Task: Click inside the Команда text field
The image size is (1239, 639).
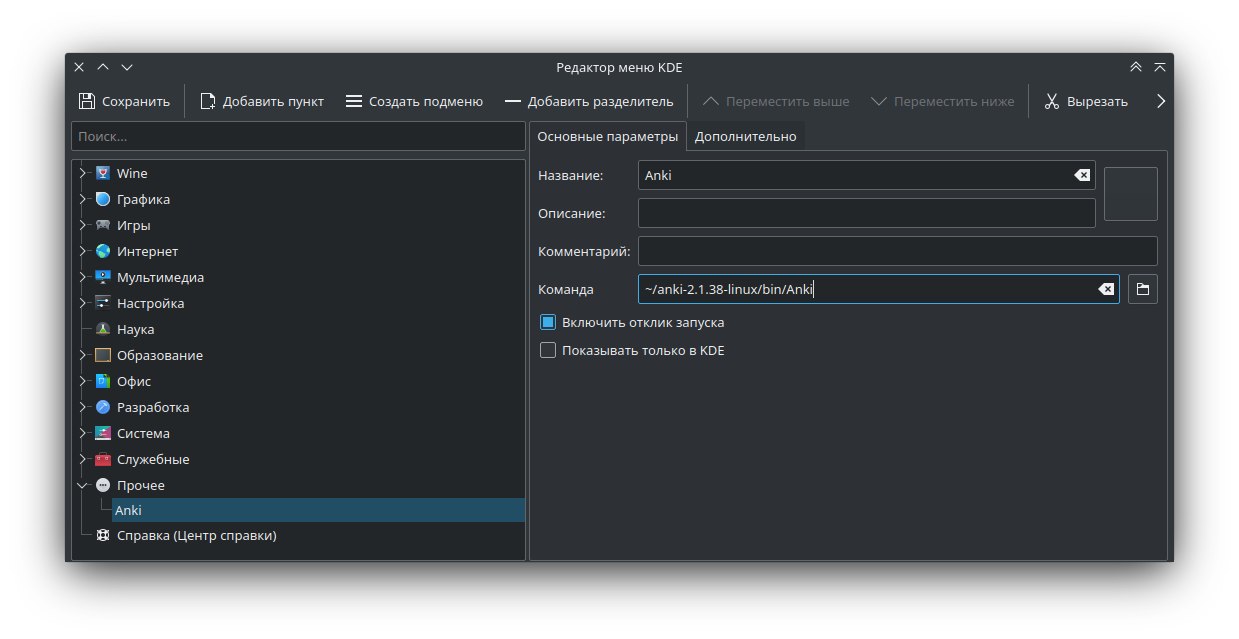Action: [879, 289]
